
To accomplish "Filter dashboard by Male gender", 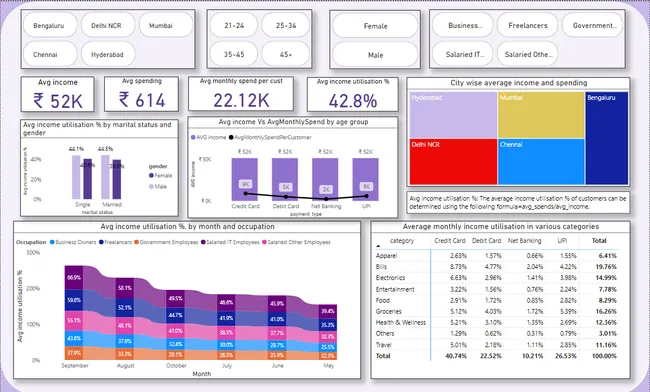I will pyautogui.click(x=375, y=55).
